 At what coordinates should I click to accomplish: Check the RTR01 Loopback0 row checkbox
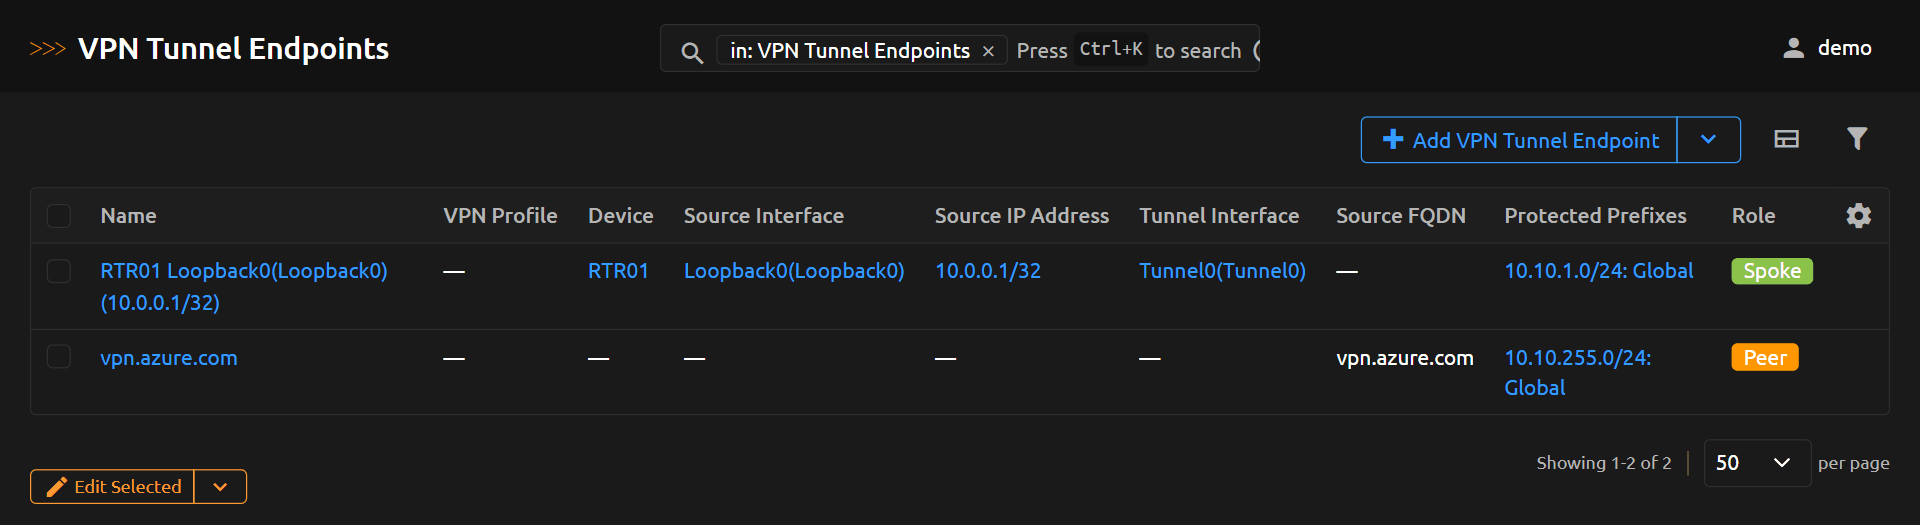[59, 271]
